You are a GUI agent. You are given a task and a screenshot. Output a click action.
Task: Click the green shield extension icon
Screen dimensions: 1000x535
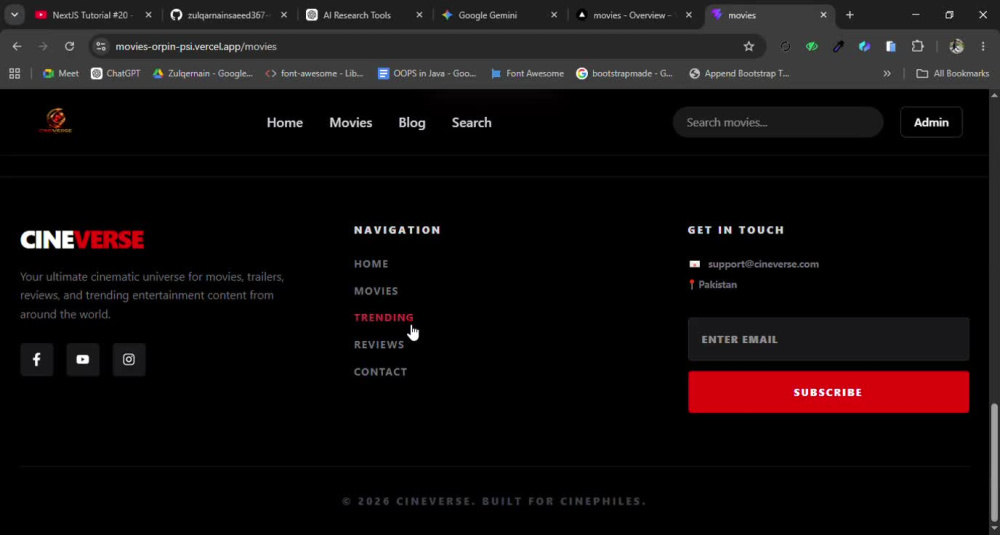point(811,47)
